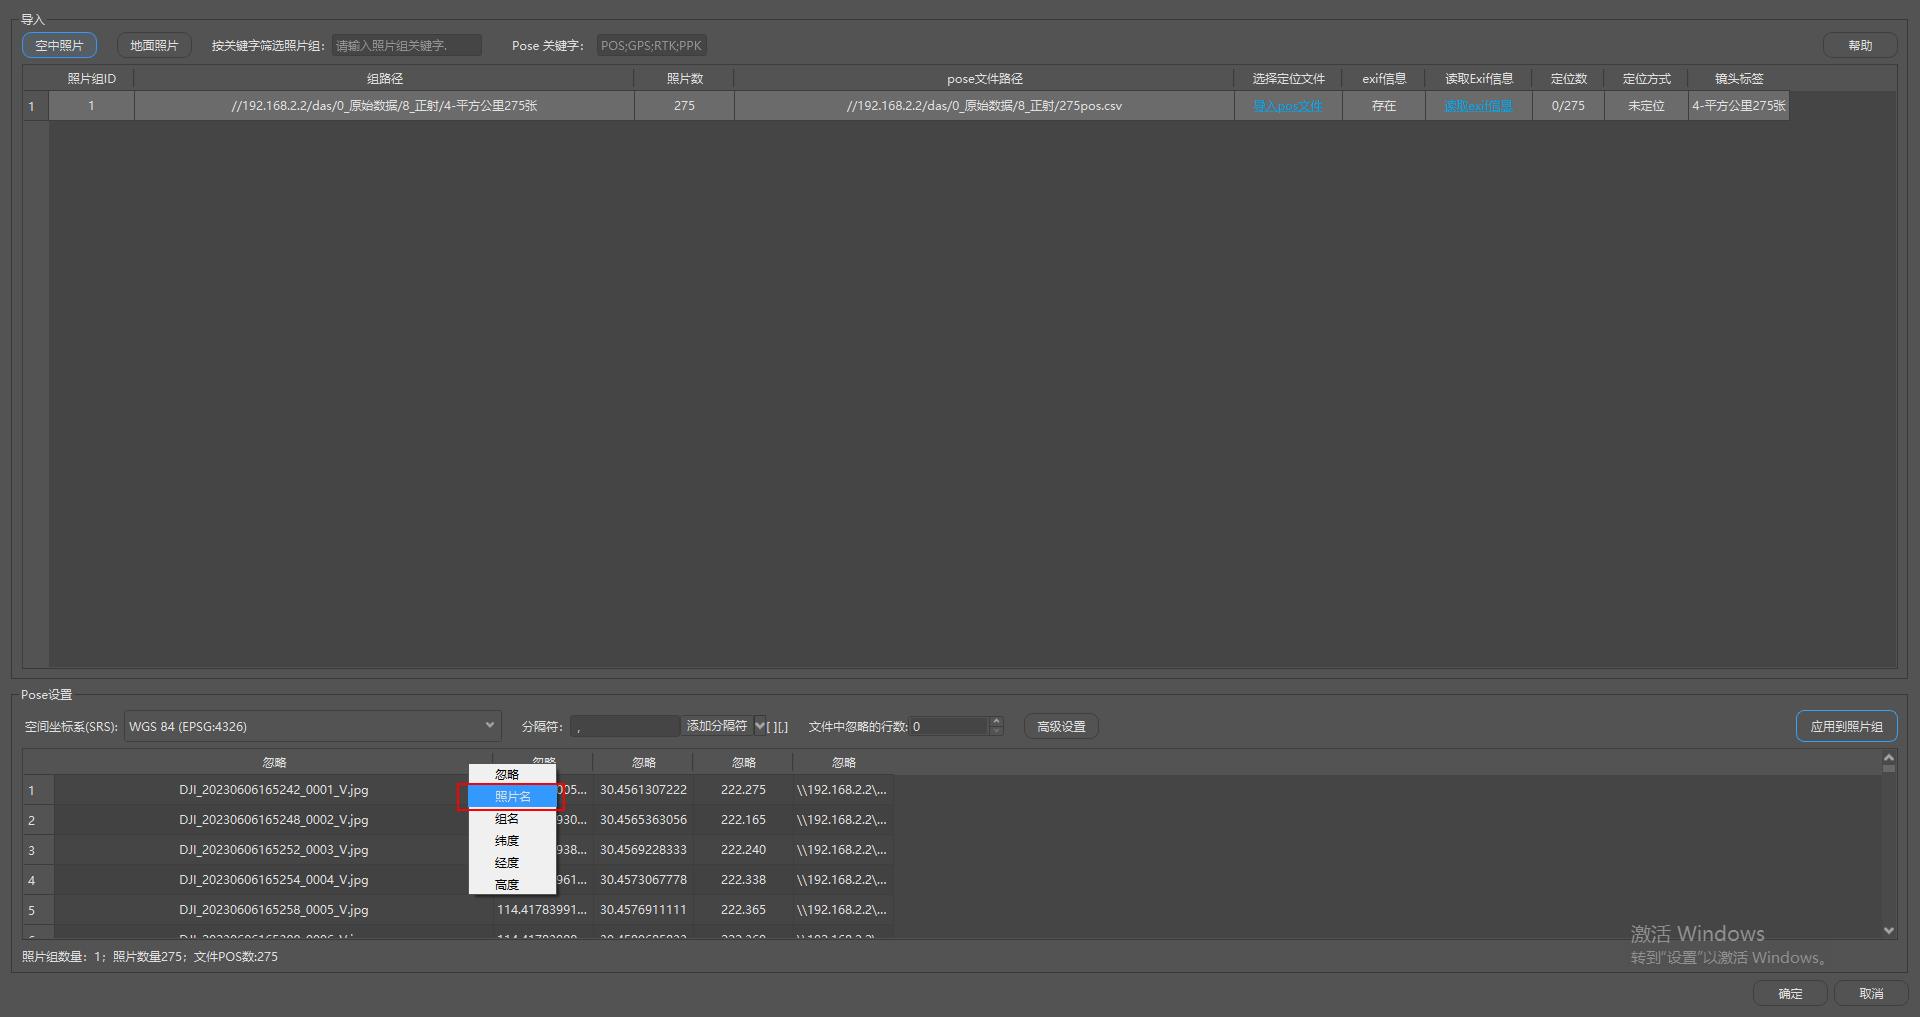Viewport: 1920px width, 1017px height.
Task: Click the group path cell 4-平方公里275张
Action: point(384,106)
